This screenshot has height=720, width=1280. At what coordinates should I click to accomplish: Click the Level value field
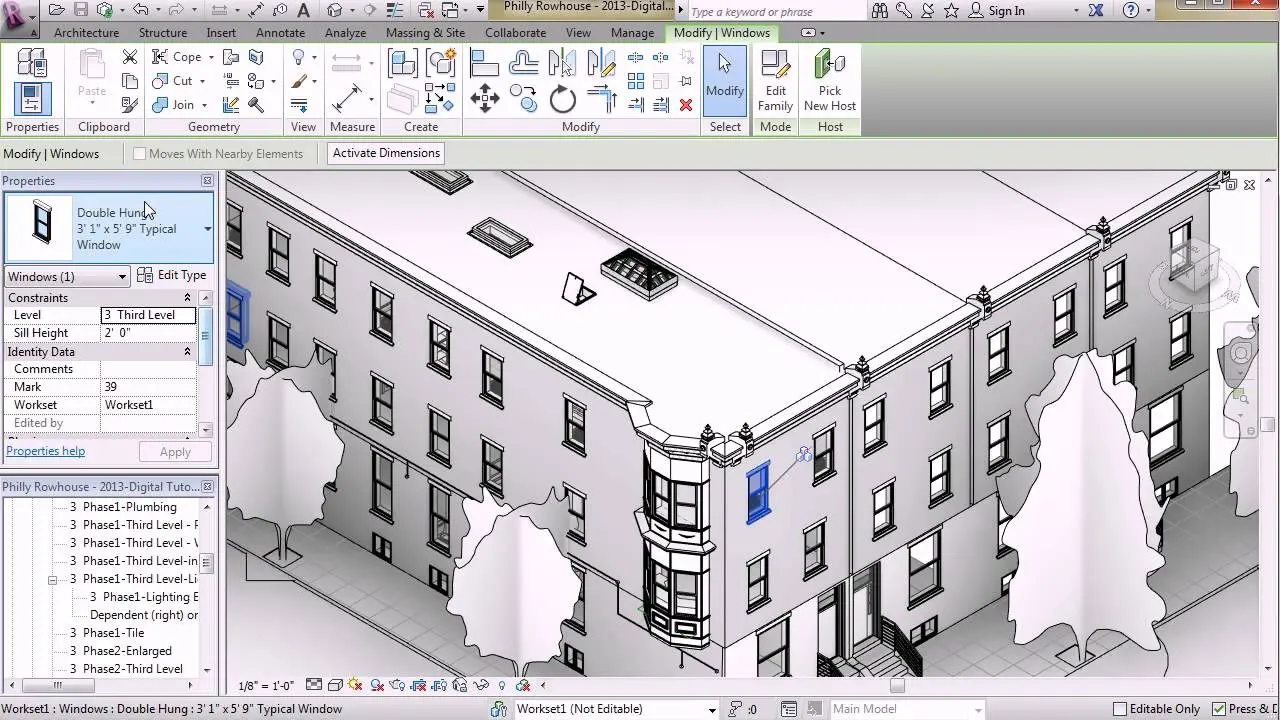pyautogui.click(x=148, y=315)
